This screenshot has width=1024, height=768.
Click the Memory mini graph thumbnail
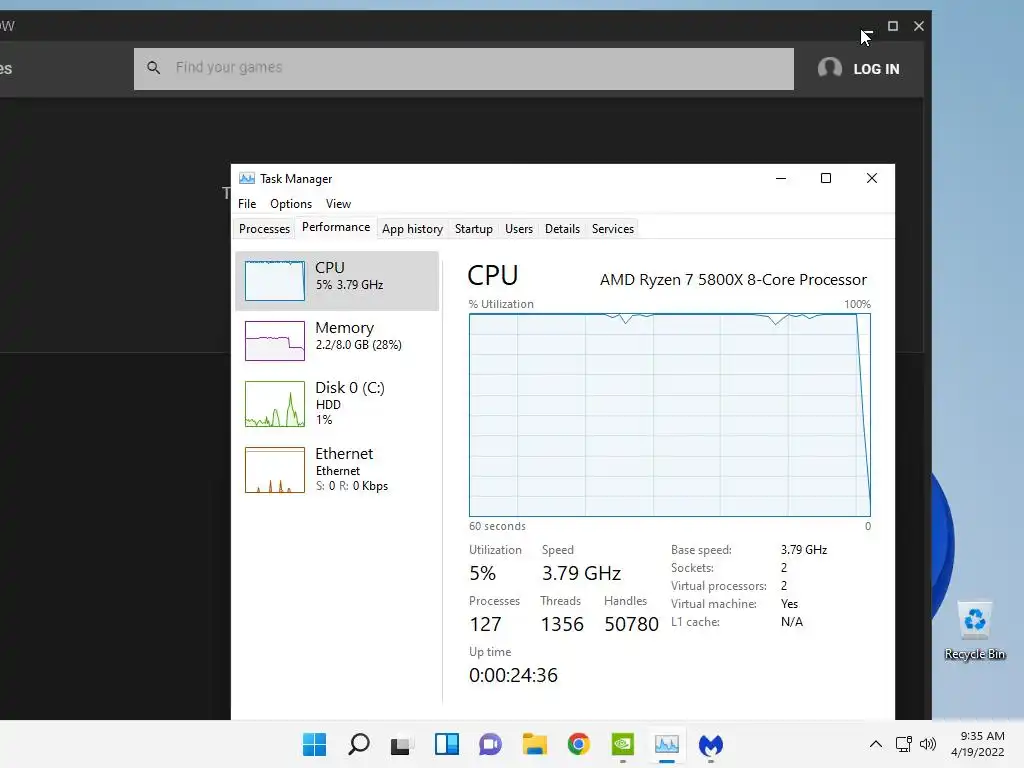click(x=275, y=341)
